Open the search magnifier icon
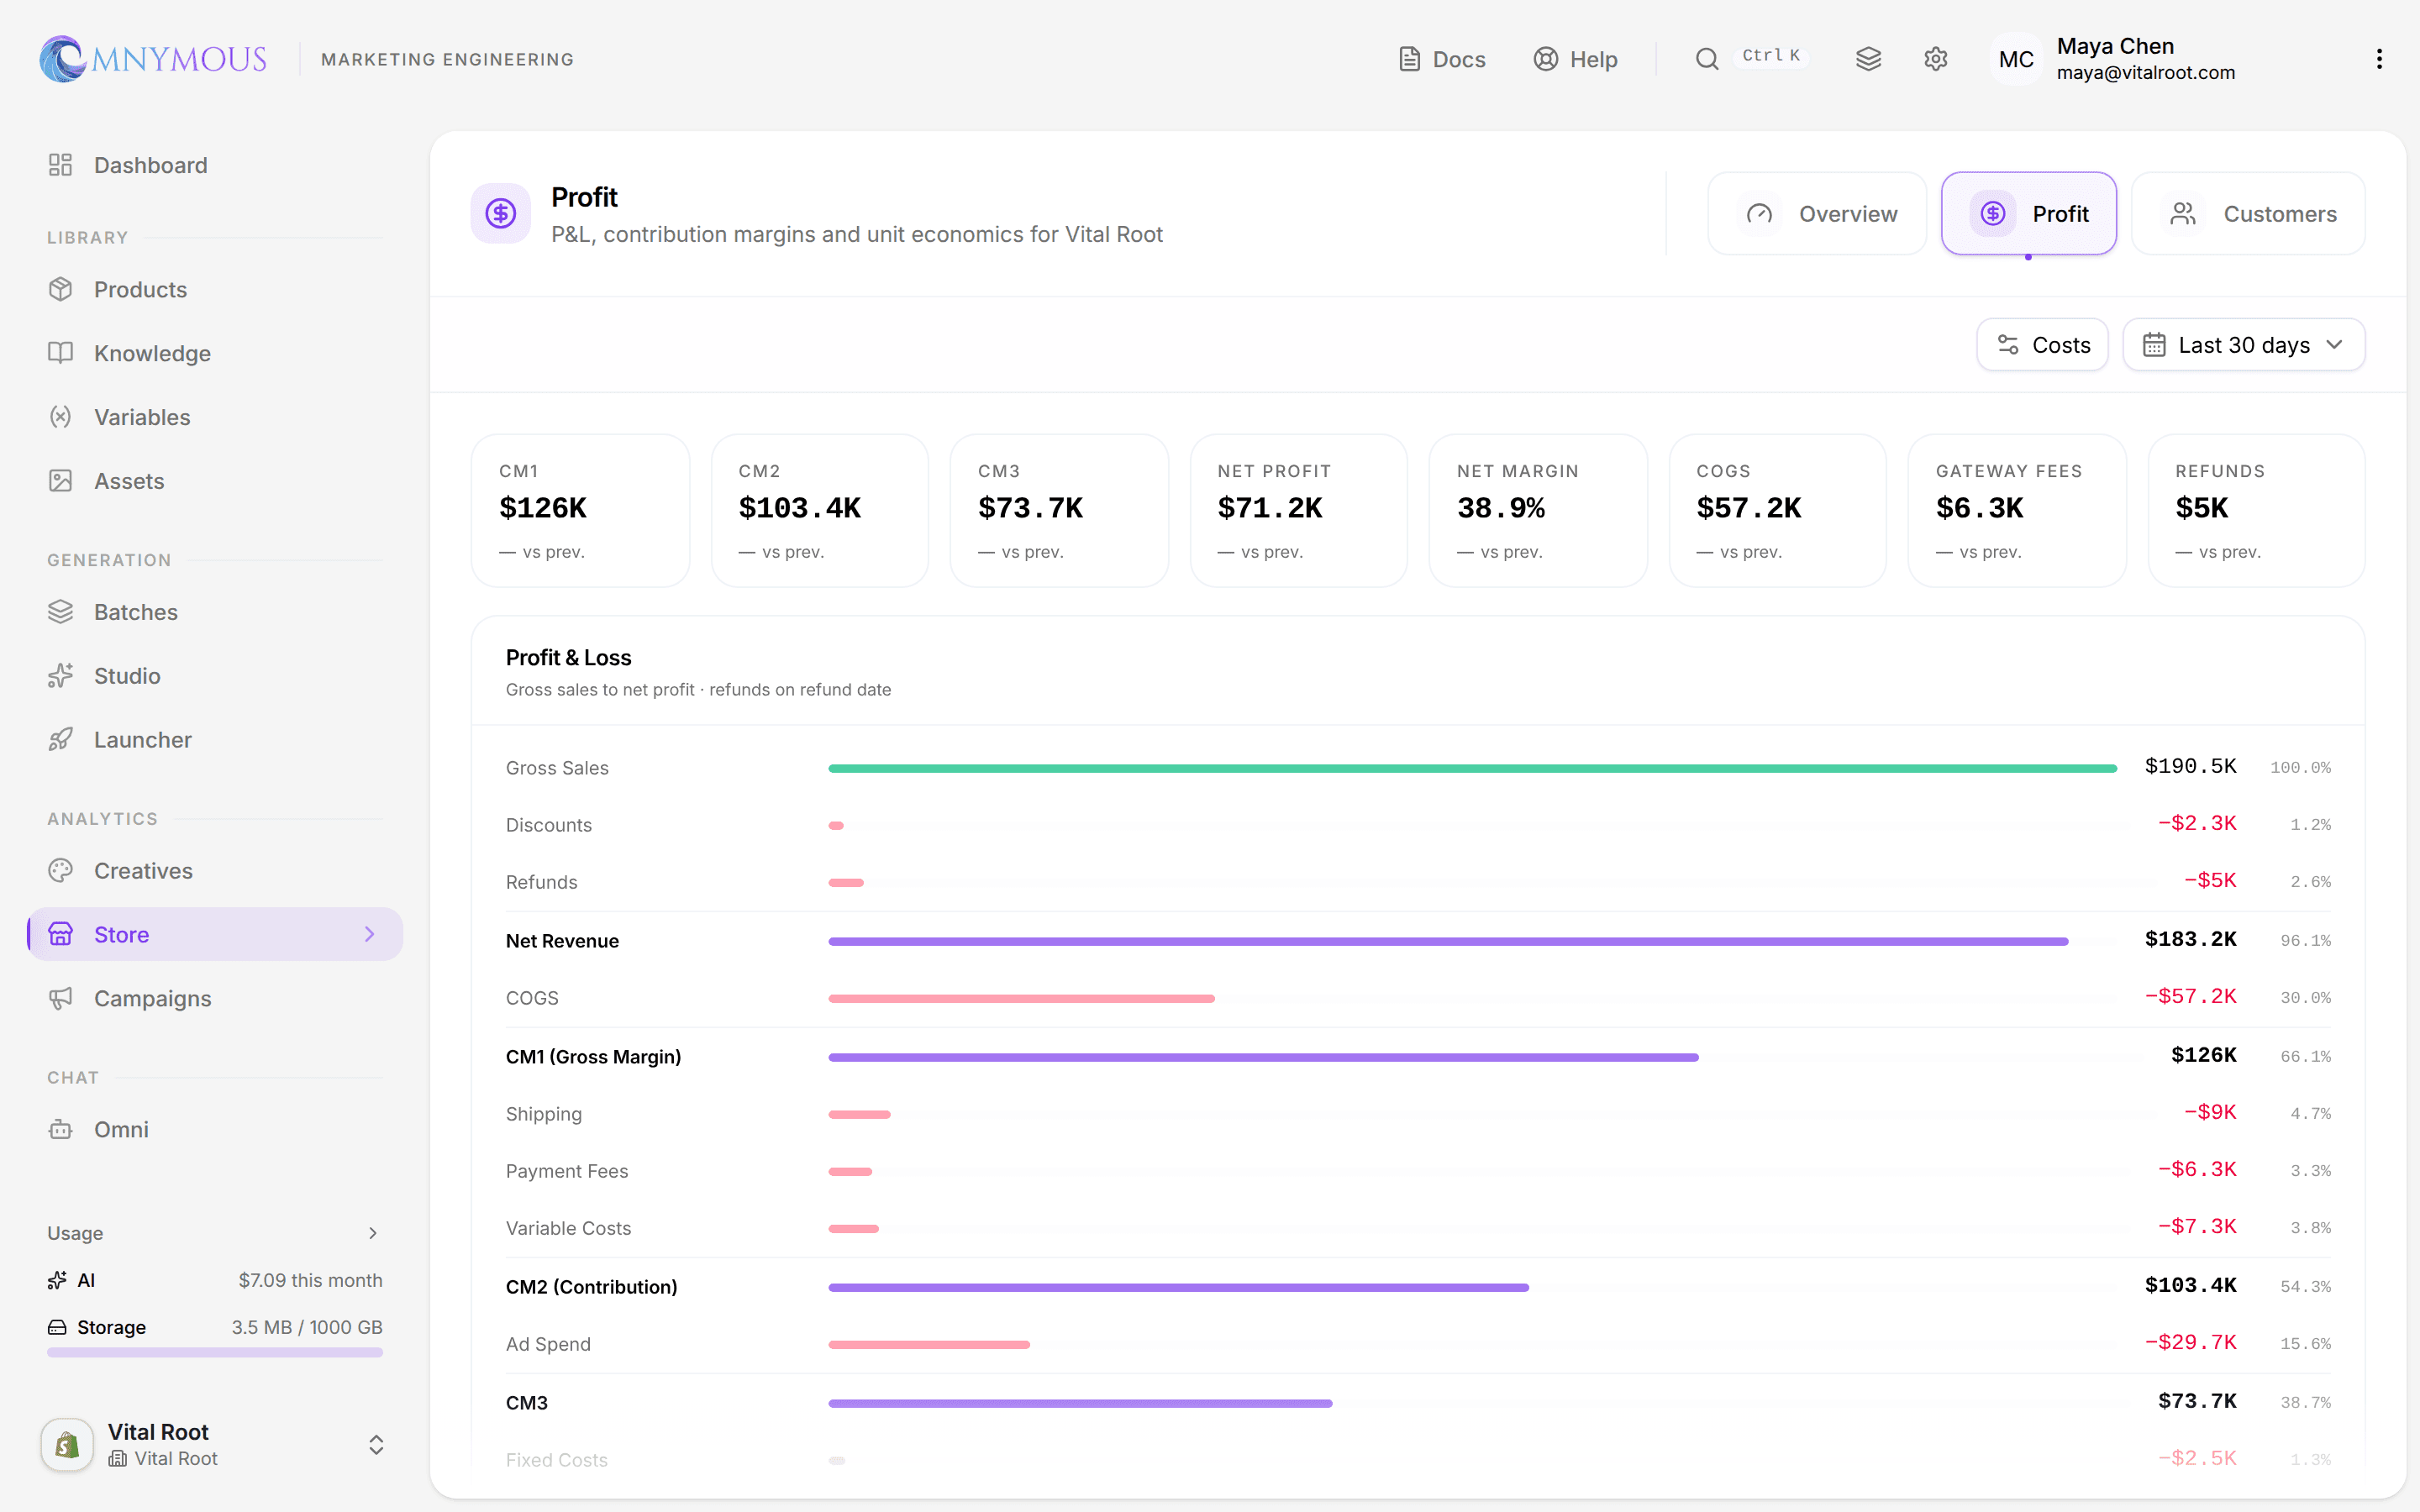The height and width of the screenshot is (1512, 2420). pyautogui.click(x=1707, y=59)
